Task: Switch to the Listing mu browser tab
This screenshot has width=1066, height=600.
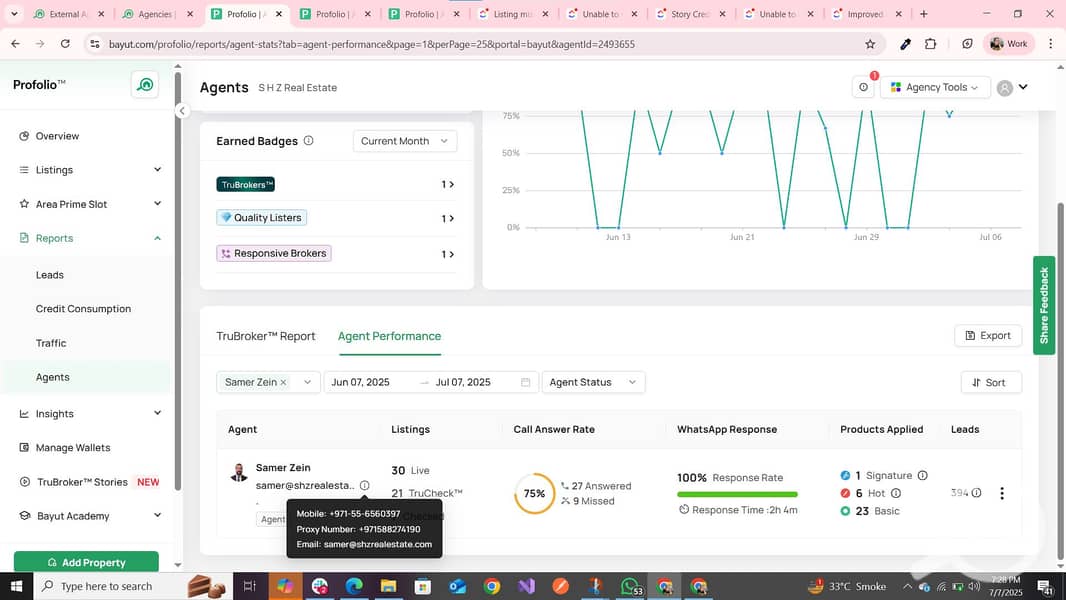Action: pos(513,14)
